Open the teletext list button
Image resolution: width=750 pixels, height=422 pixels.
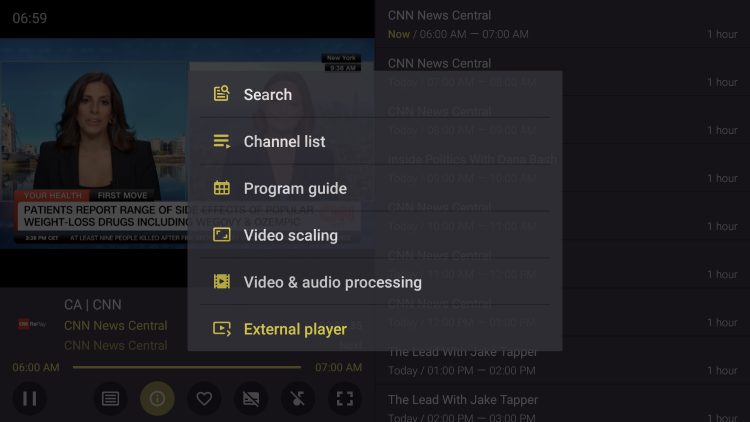click(x=110, y=398)
